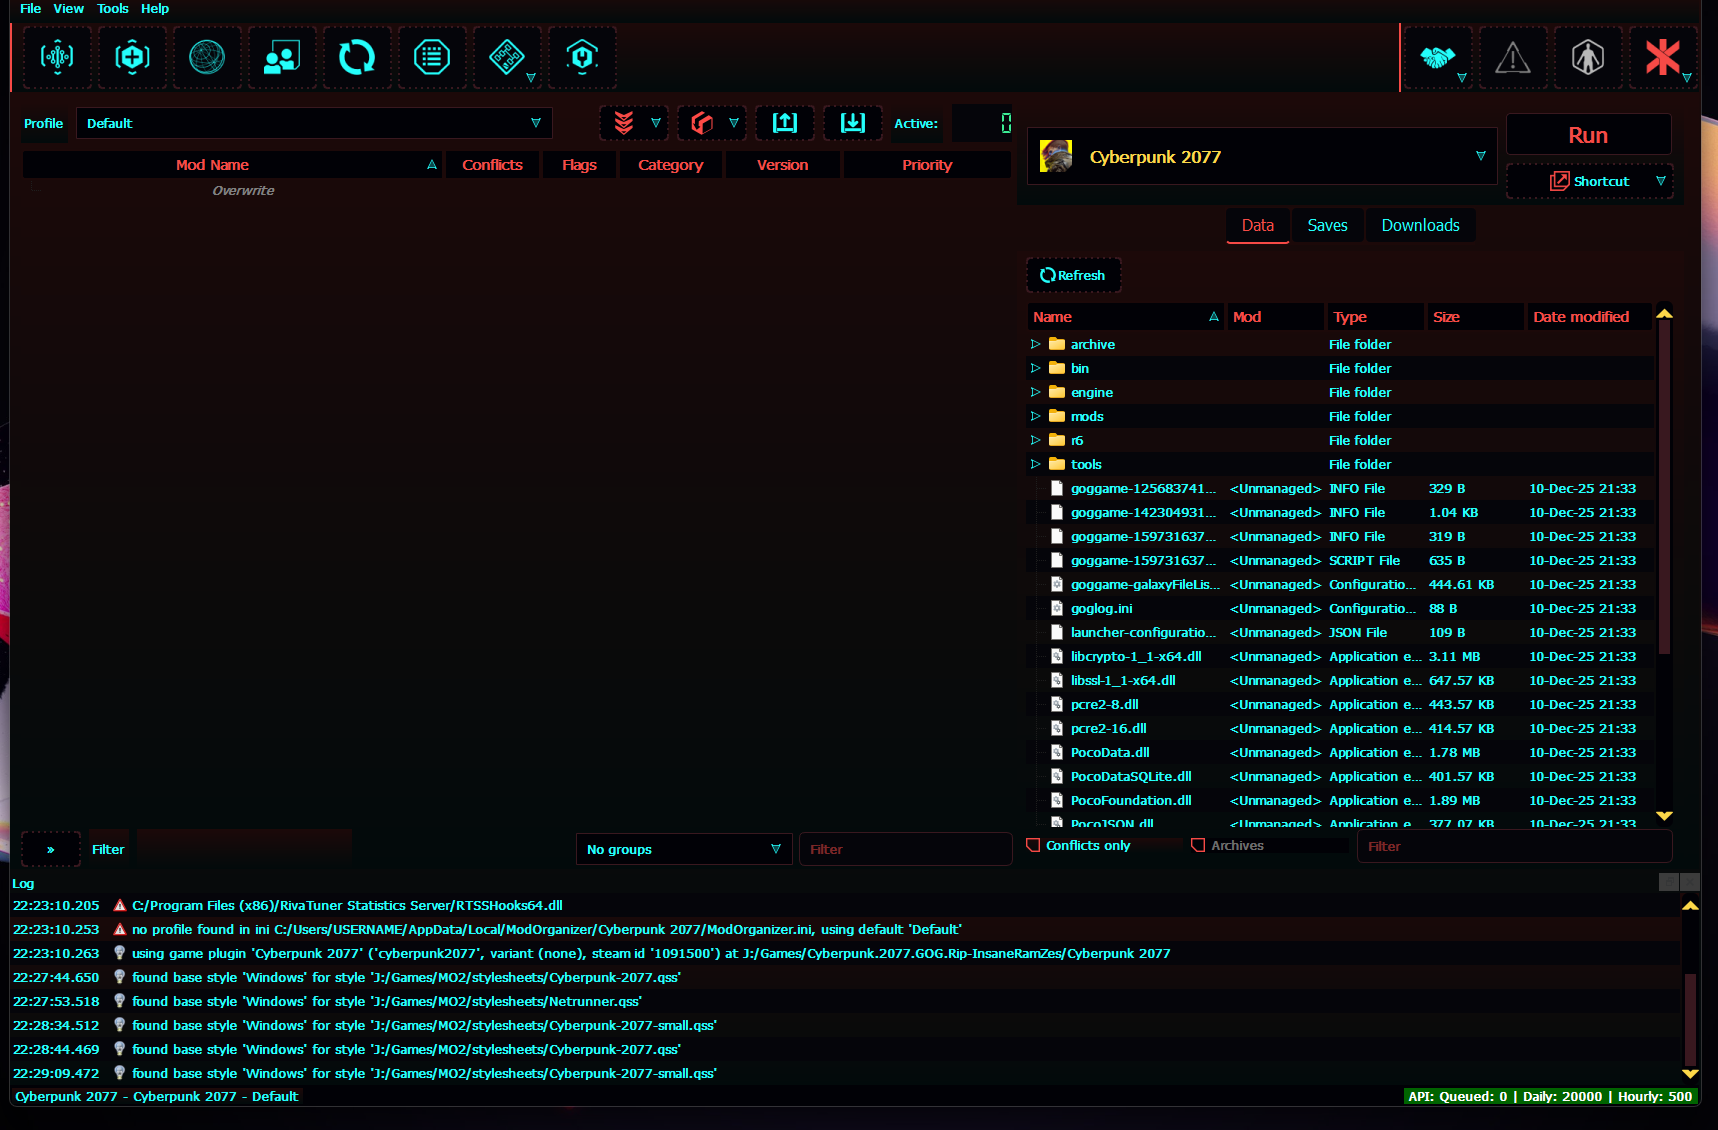This screenshot has height=1130, width=1718.
Task: Expand the bin folder
Action: click(1036, 368)
